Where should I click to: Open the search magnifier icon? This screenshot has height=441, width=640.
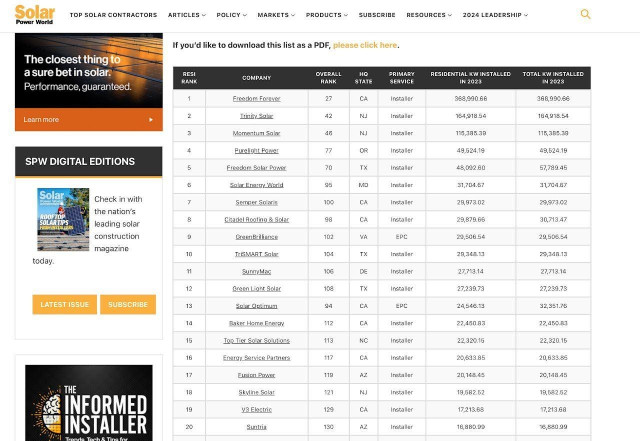[x=585, y=14]
